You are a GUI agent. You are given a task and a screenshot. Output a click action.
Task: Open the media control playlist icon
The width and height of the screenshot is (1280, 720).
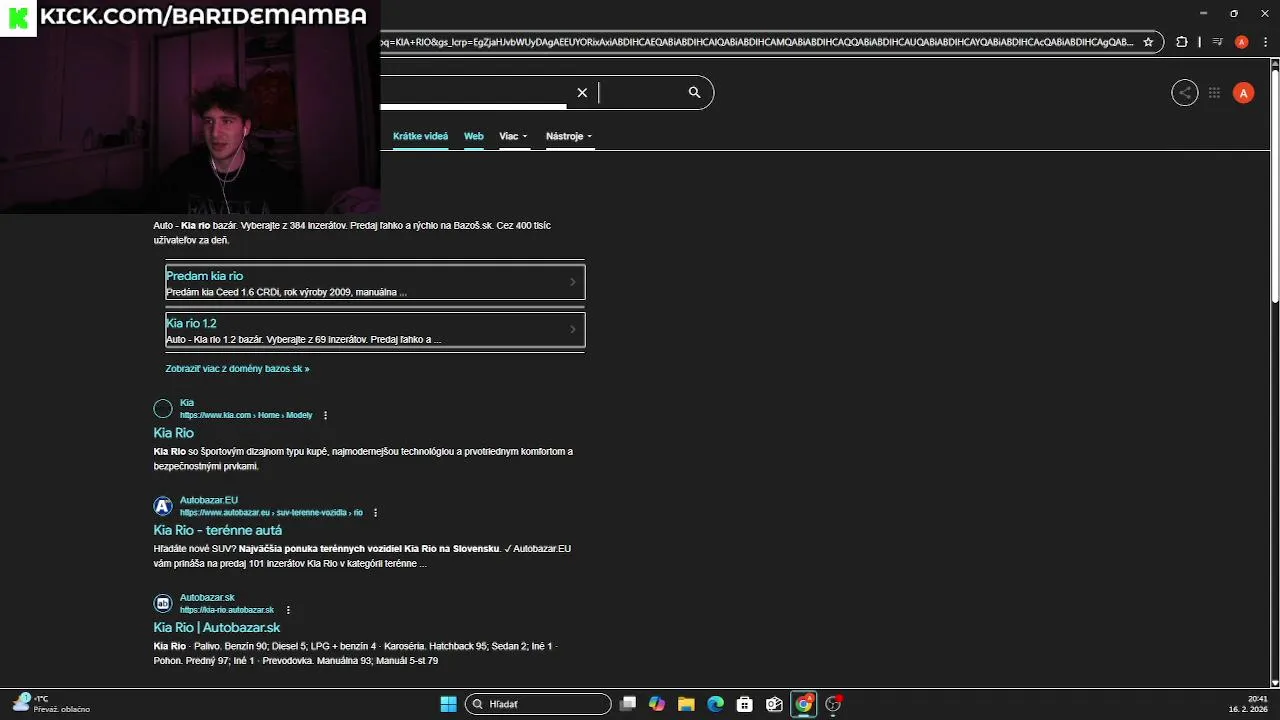[1217, 42]
